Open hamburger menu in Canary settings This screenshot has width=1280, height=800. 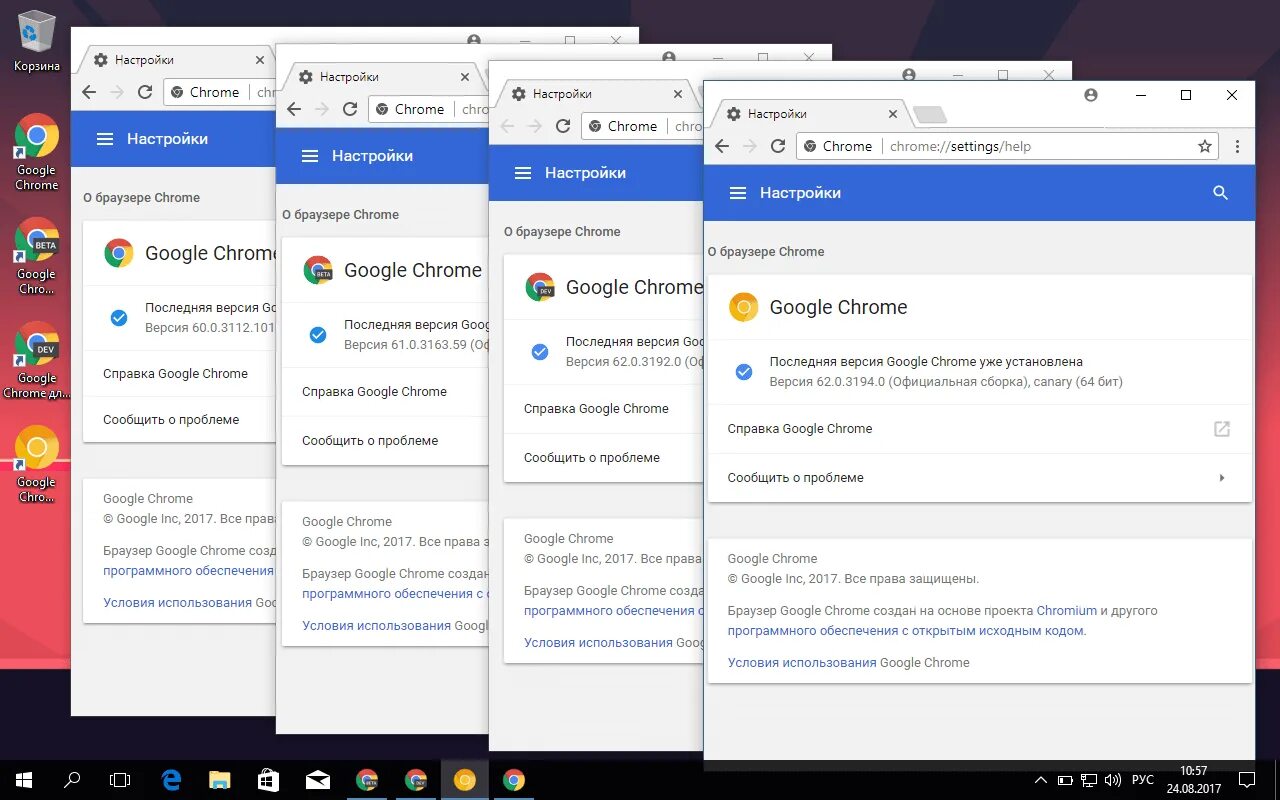(x=738, y=193)
